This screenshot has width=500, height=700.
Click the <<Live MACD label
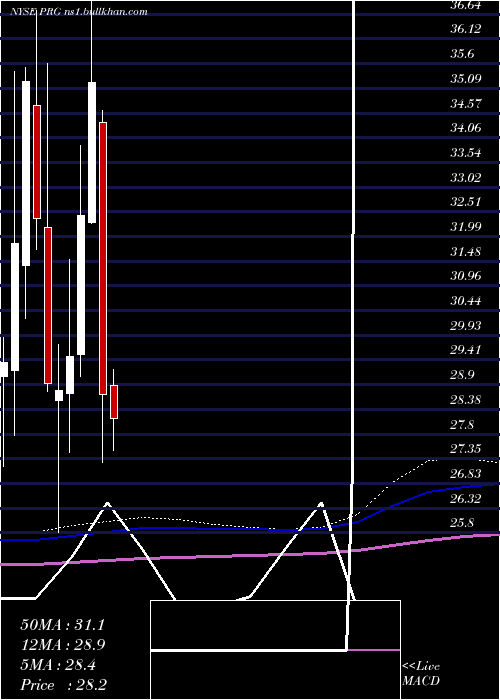point(421,674)
